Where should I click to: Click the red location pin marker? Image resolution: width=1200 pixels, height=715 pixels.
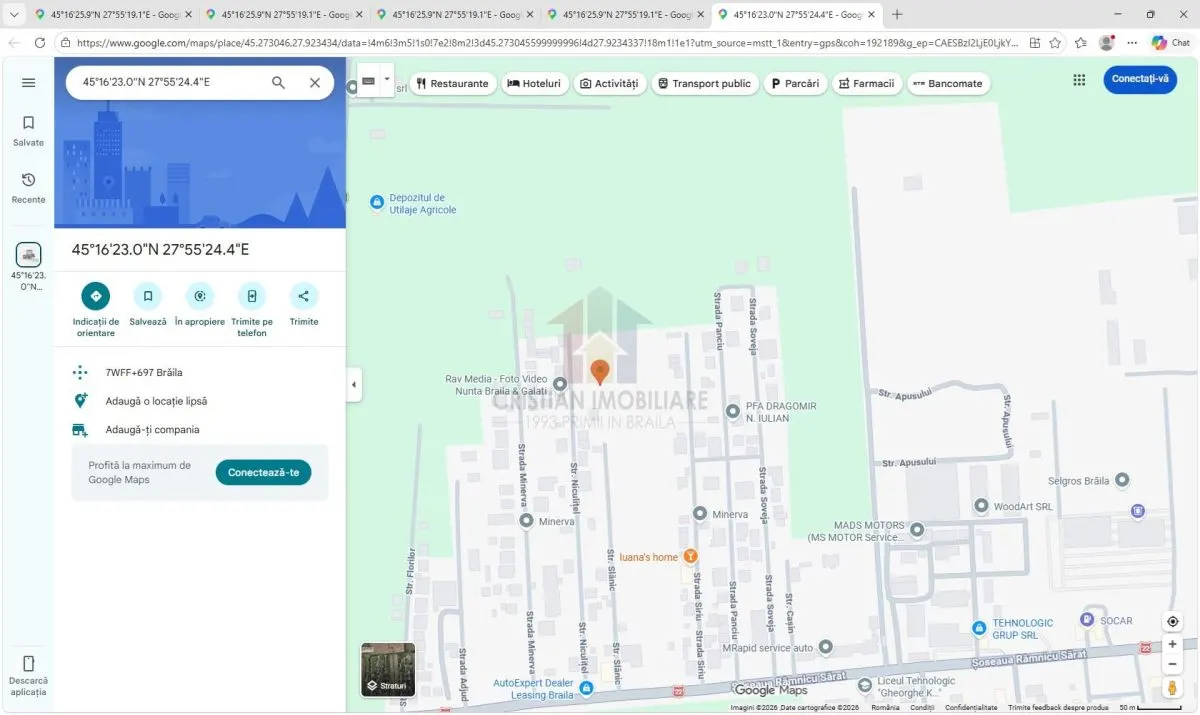[600, 372]
